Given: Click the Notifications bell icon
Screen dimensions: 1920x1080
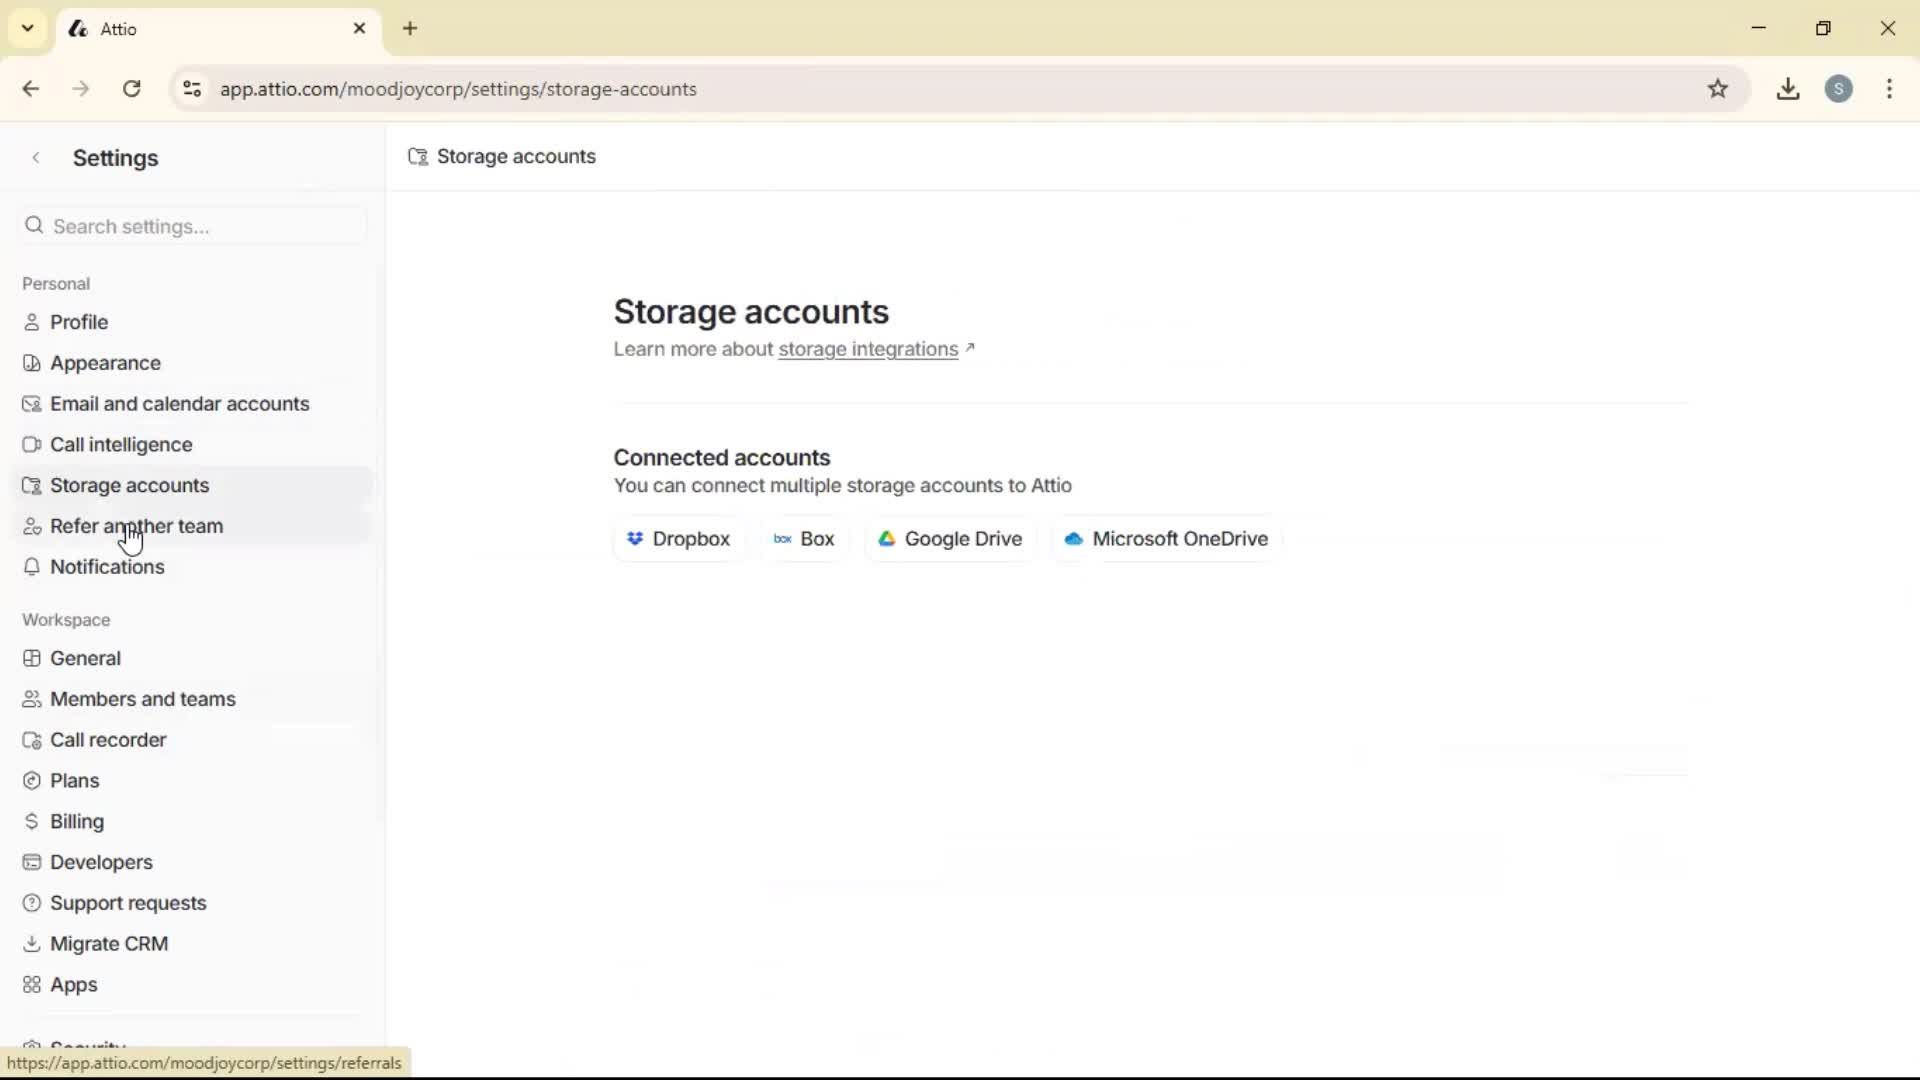Looking at the screenshot, I should point(33,567).
